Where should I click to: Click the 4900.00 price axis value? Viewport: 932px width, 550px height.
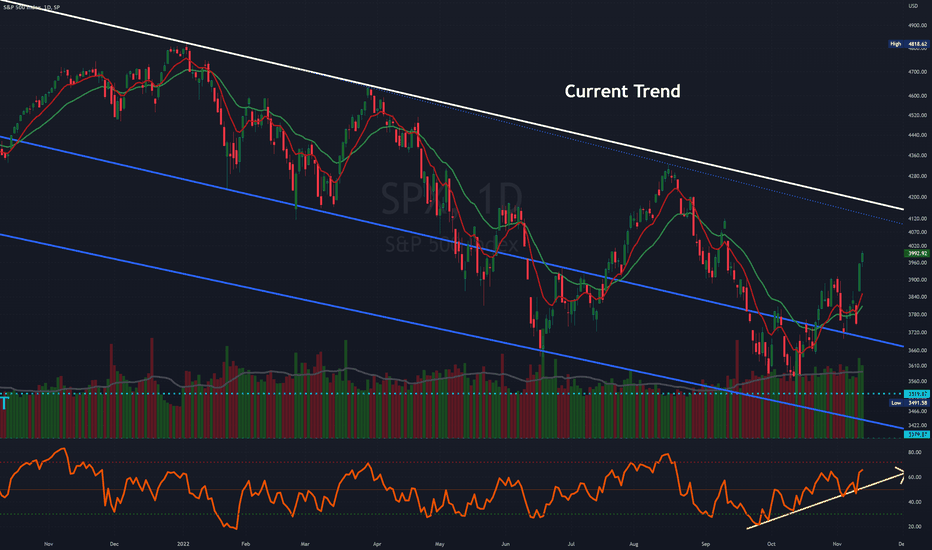[917, 26]
